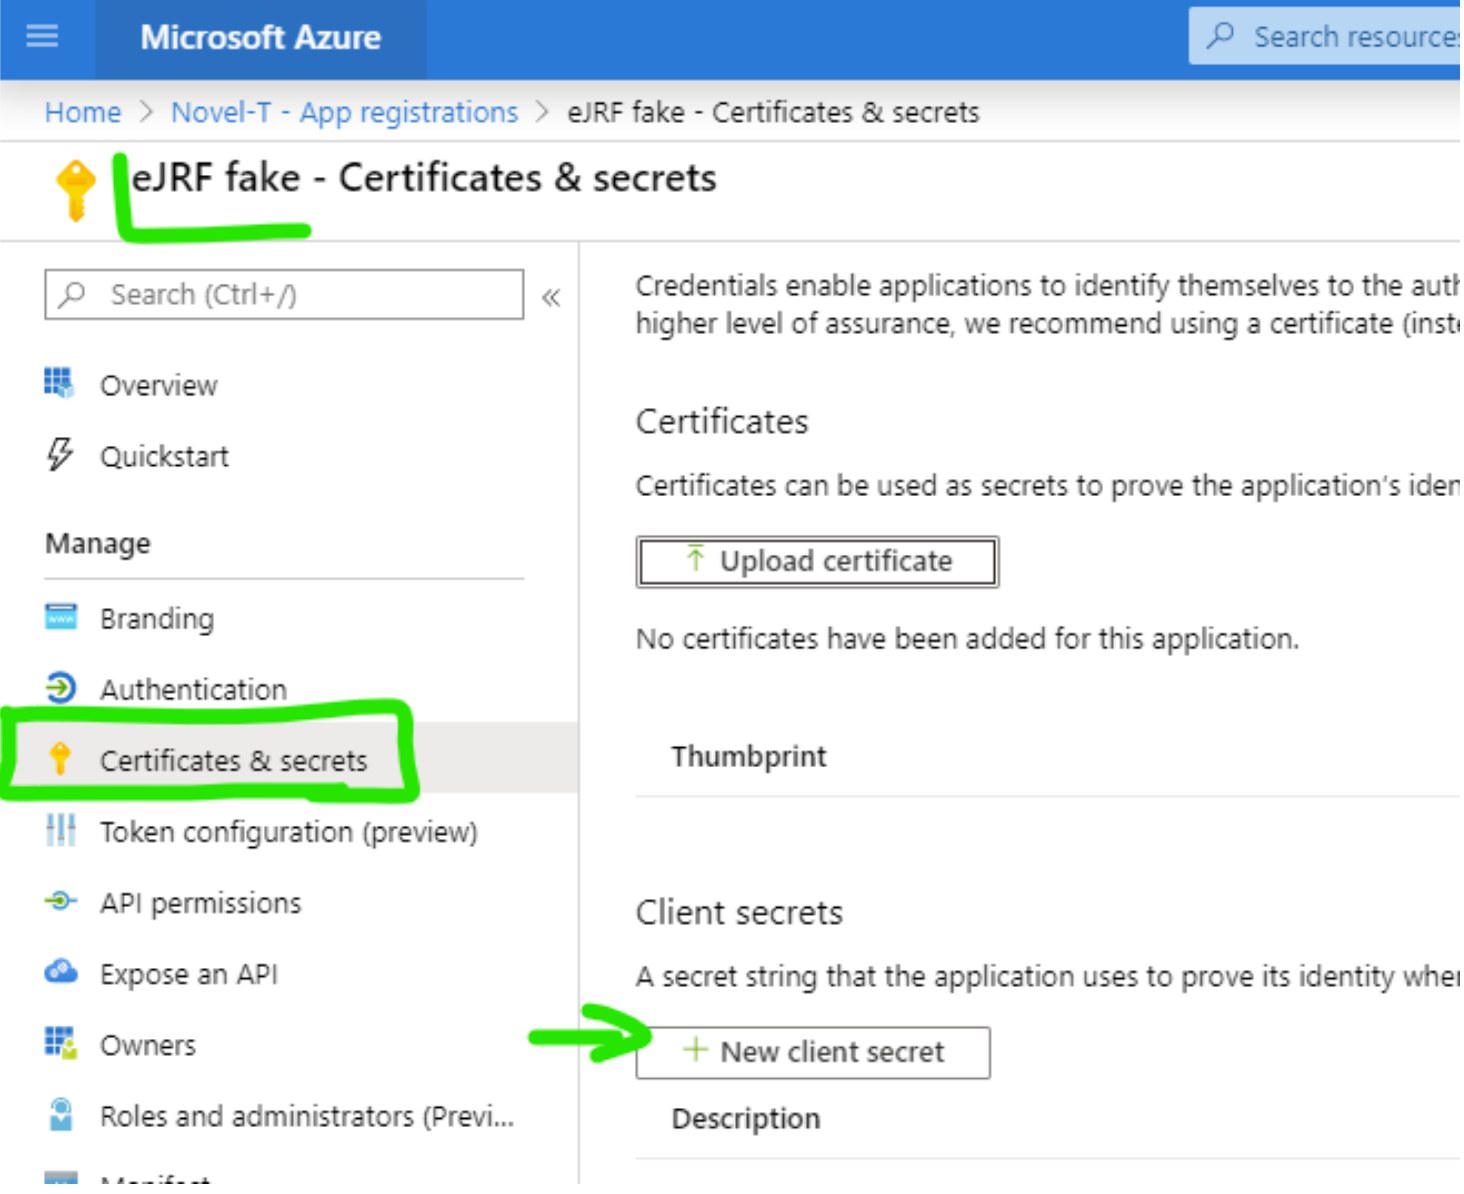The height and width of the screenshot is (1194, 1464).
Task: Click the Authentication arrow icon
Action: point(61,688)
